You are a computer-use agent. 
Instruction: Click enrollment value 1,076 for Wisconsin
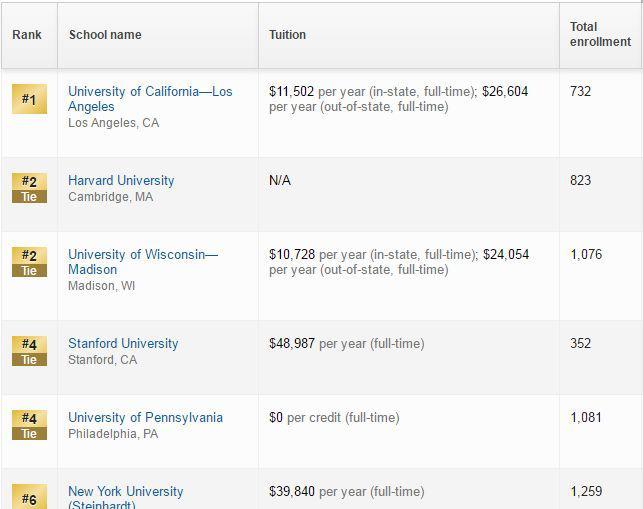tap(586, 254)
